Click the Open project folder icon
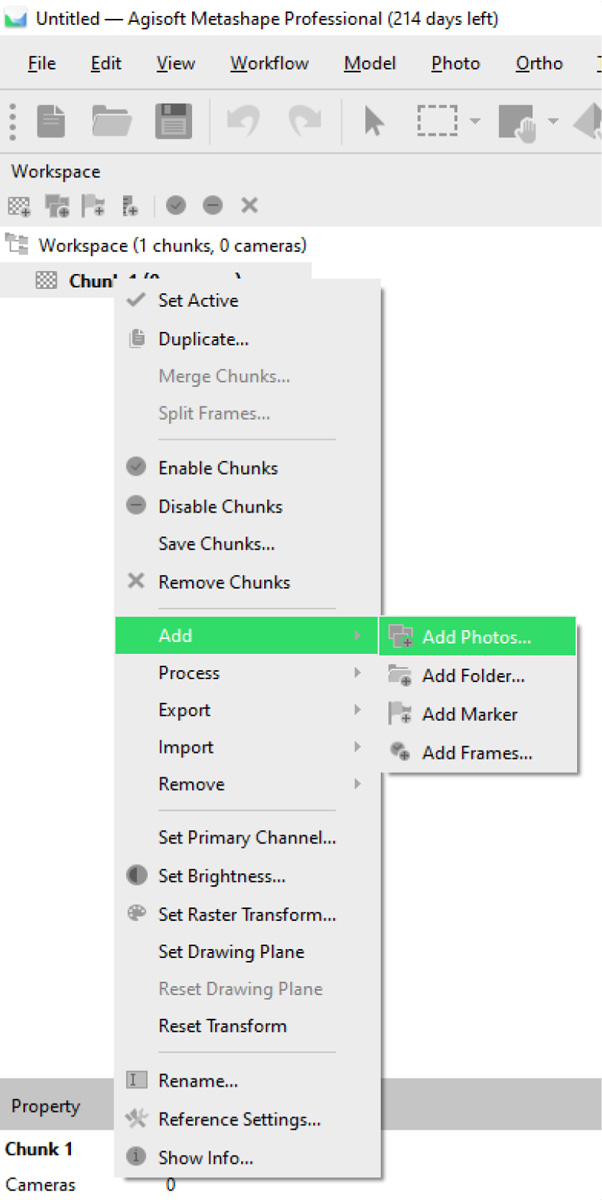The height and width of the screenshot is (1200, 602). 112,122
